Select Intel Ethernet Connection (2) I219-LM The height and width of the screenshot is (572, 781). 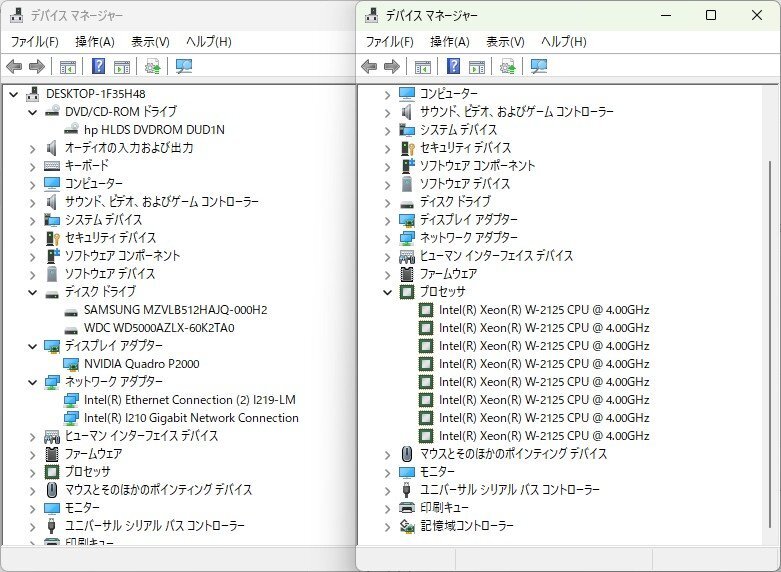click(189, 400)
